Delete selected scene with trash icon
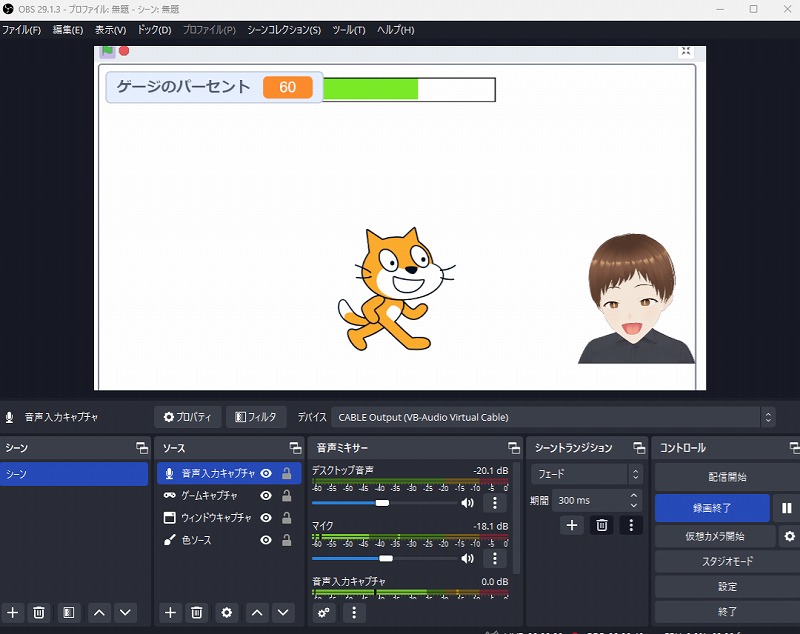800x634 pixels. [39, 612]
